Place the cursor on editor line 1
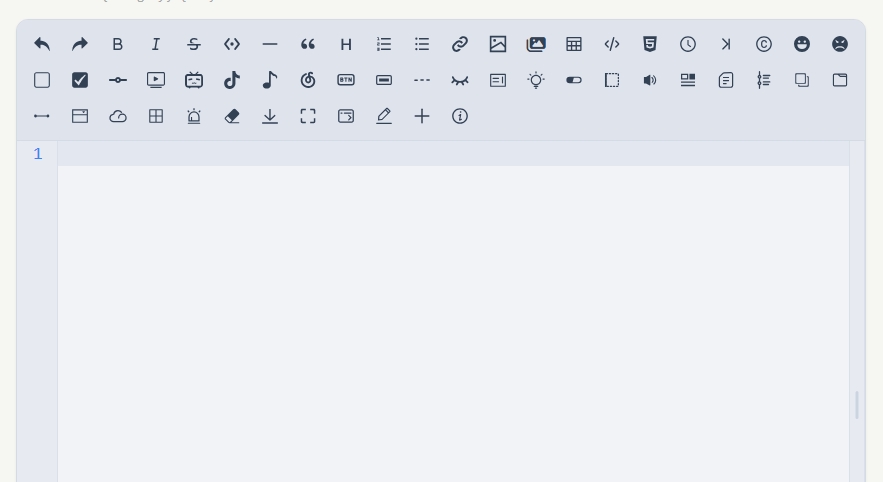This screenshot has width=883, height=482. 453,154
